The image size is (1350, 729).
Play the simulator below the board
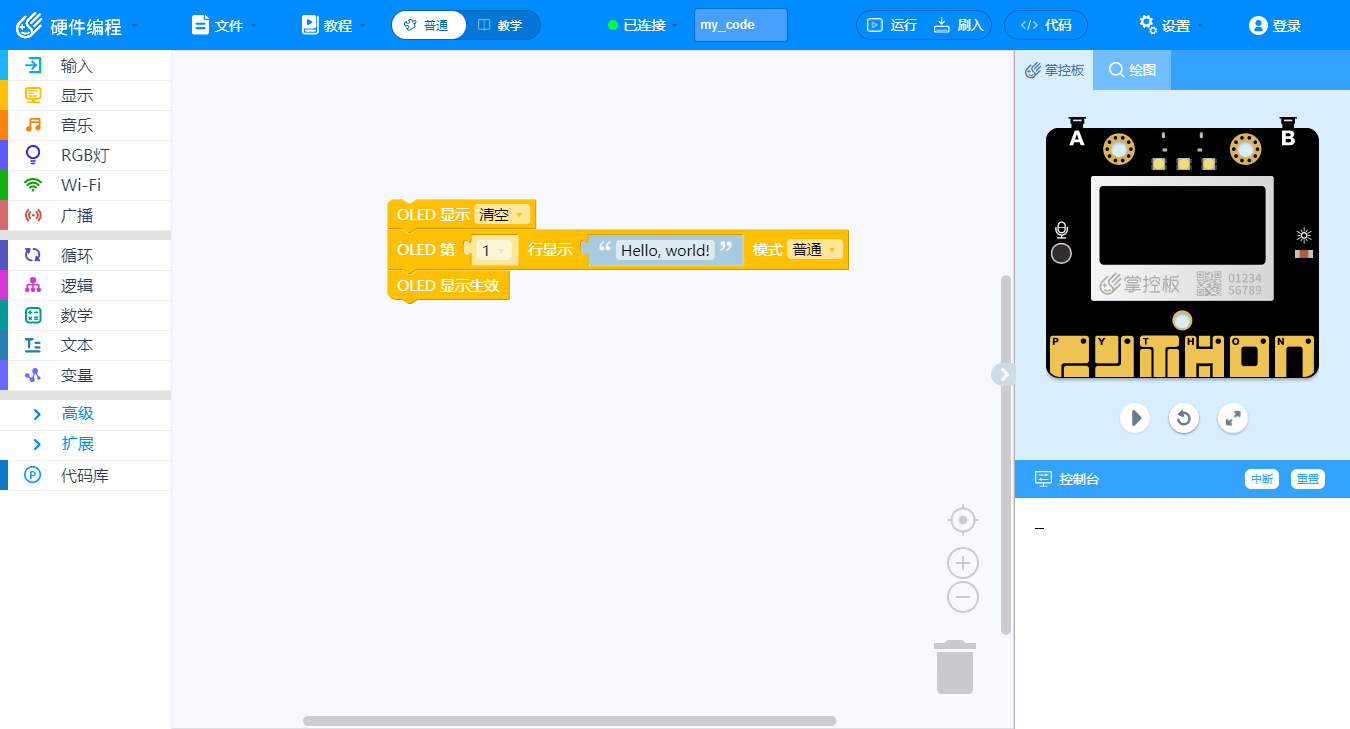(1135, 417)
